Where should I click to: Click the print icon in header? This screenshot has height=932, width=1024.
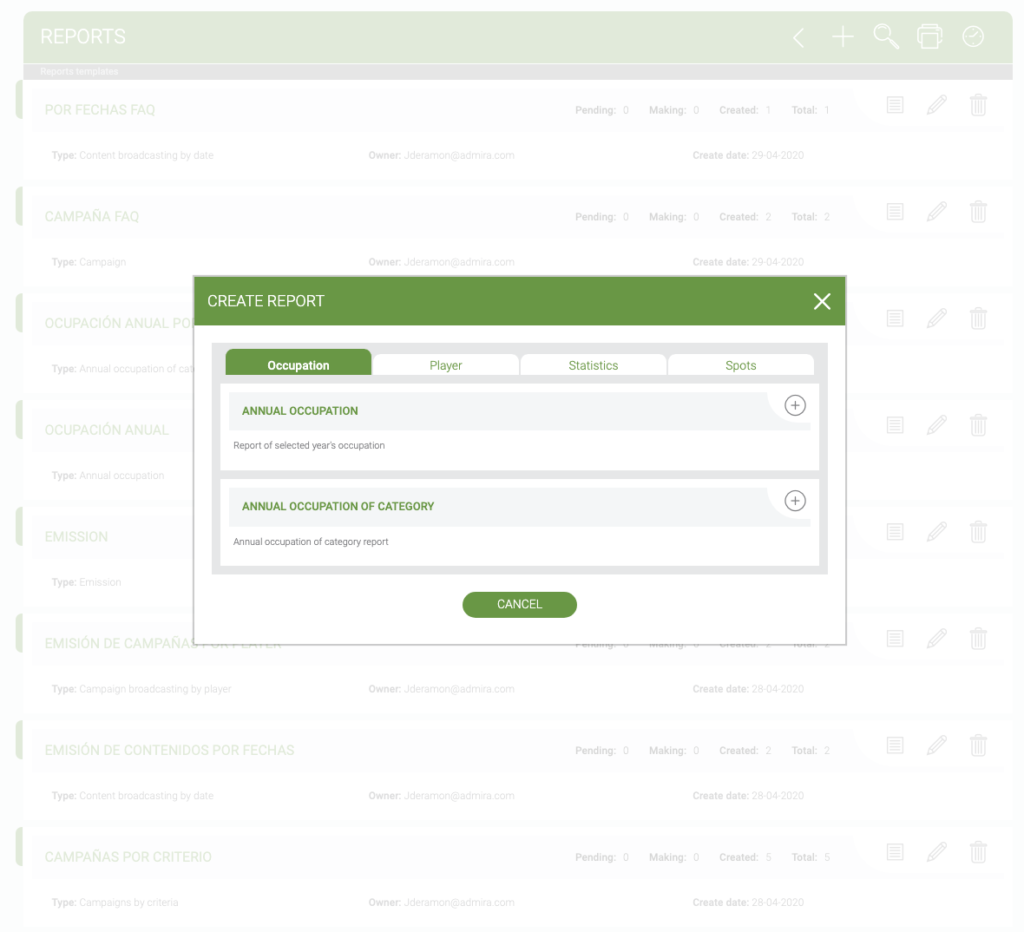point(930,37)
